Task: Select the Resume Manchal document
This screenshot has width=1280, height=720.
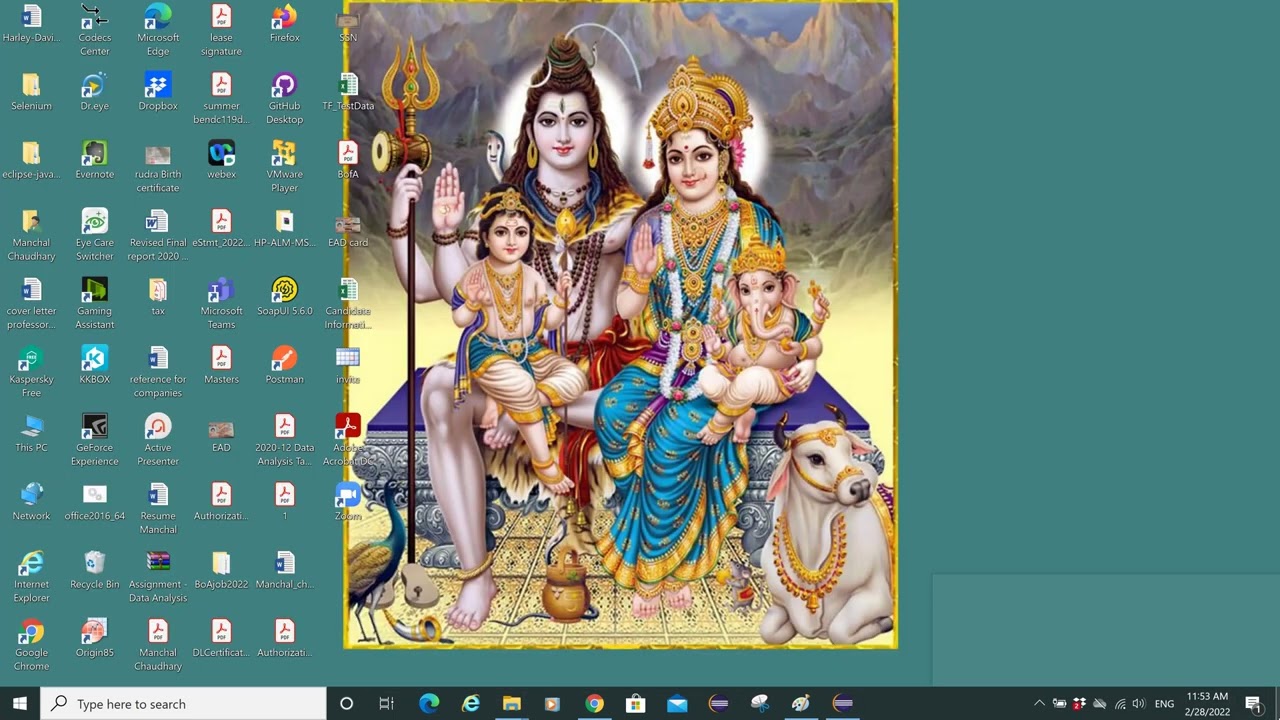Action: pos(158,508)
